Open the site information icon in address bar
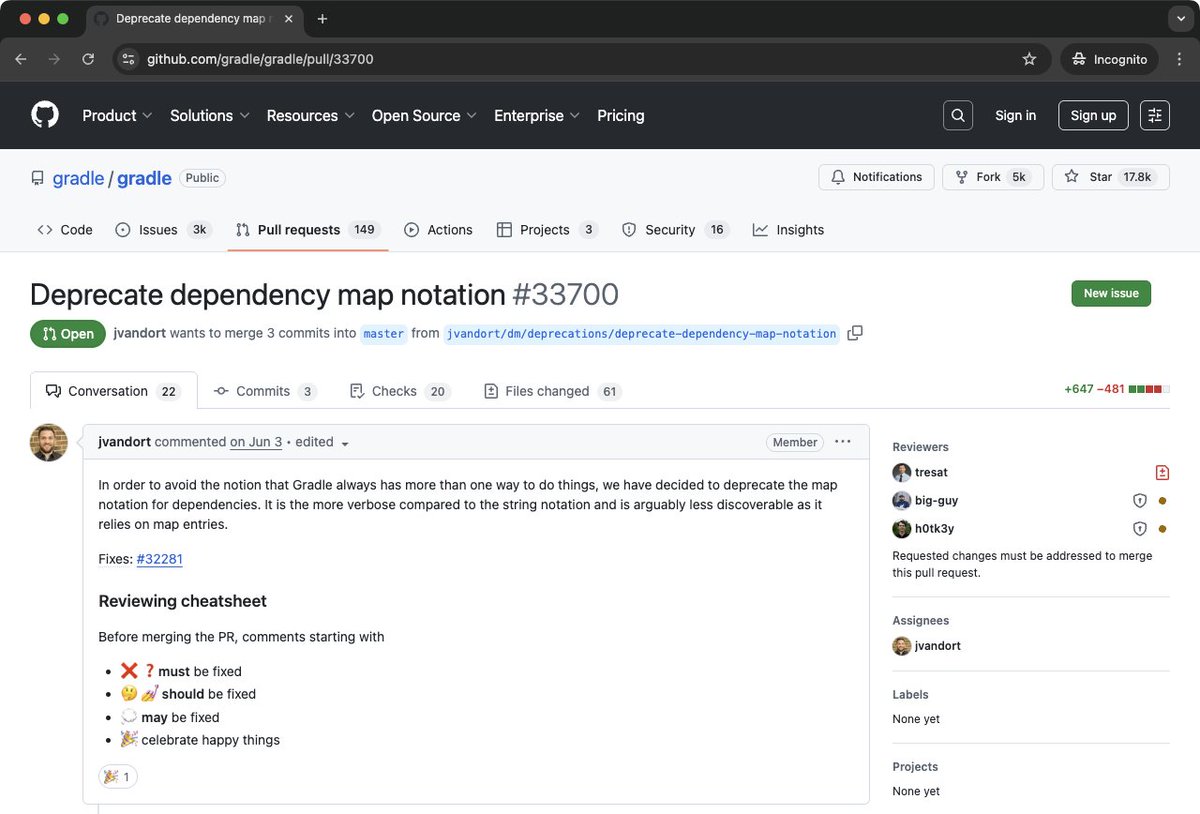 [x=128, y=59]
